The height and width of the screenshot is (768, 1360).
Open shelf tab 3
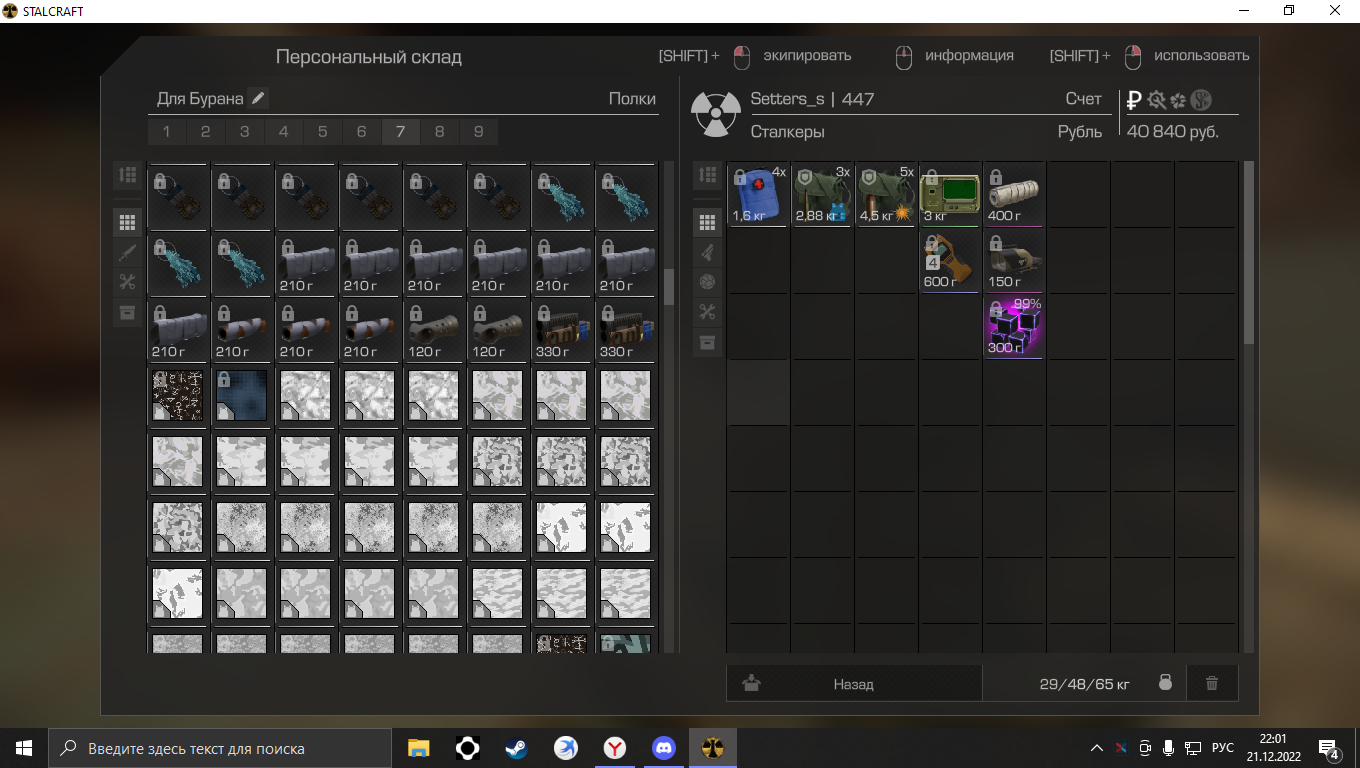coord(244,132)
